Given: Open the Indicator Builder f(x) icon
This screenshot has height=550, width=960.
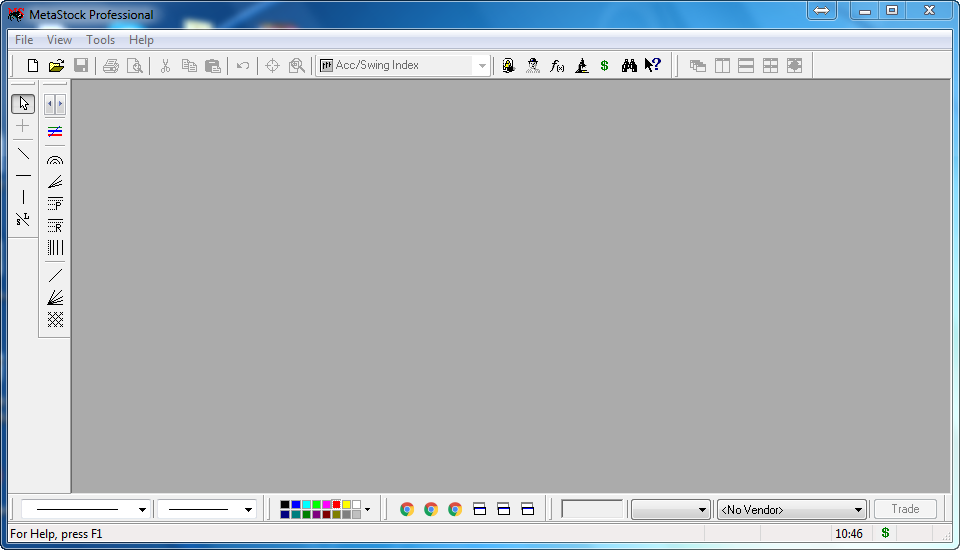Looking at the screenshot, I should [557, 66].
